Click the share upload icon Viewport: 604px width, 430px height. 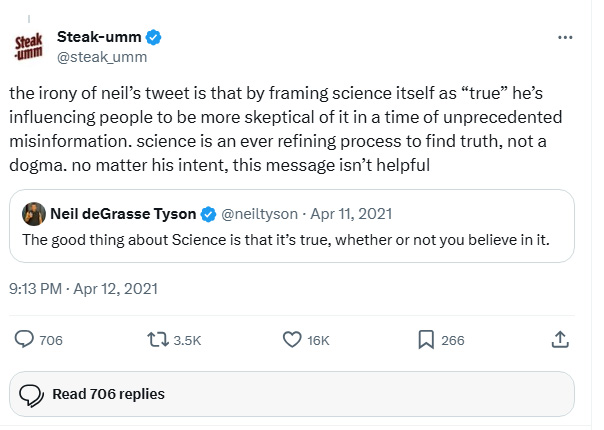560,340
